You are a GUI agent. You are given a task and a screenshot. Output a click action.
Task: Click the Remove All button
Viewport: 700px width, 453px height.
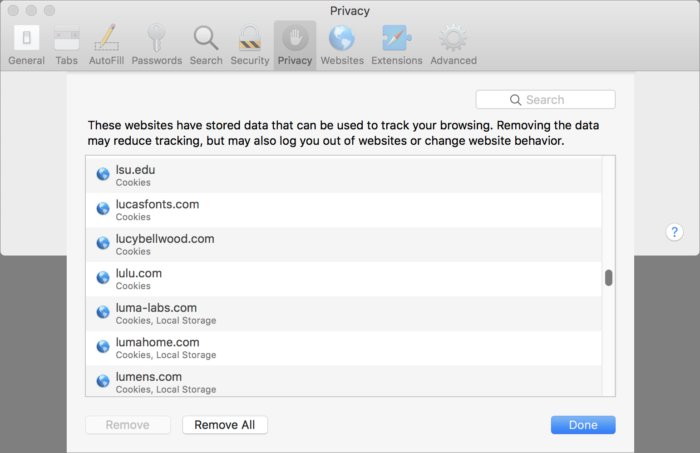[225, 425]
